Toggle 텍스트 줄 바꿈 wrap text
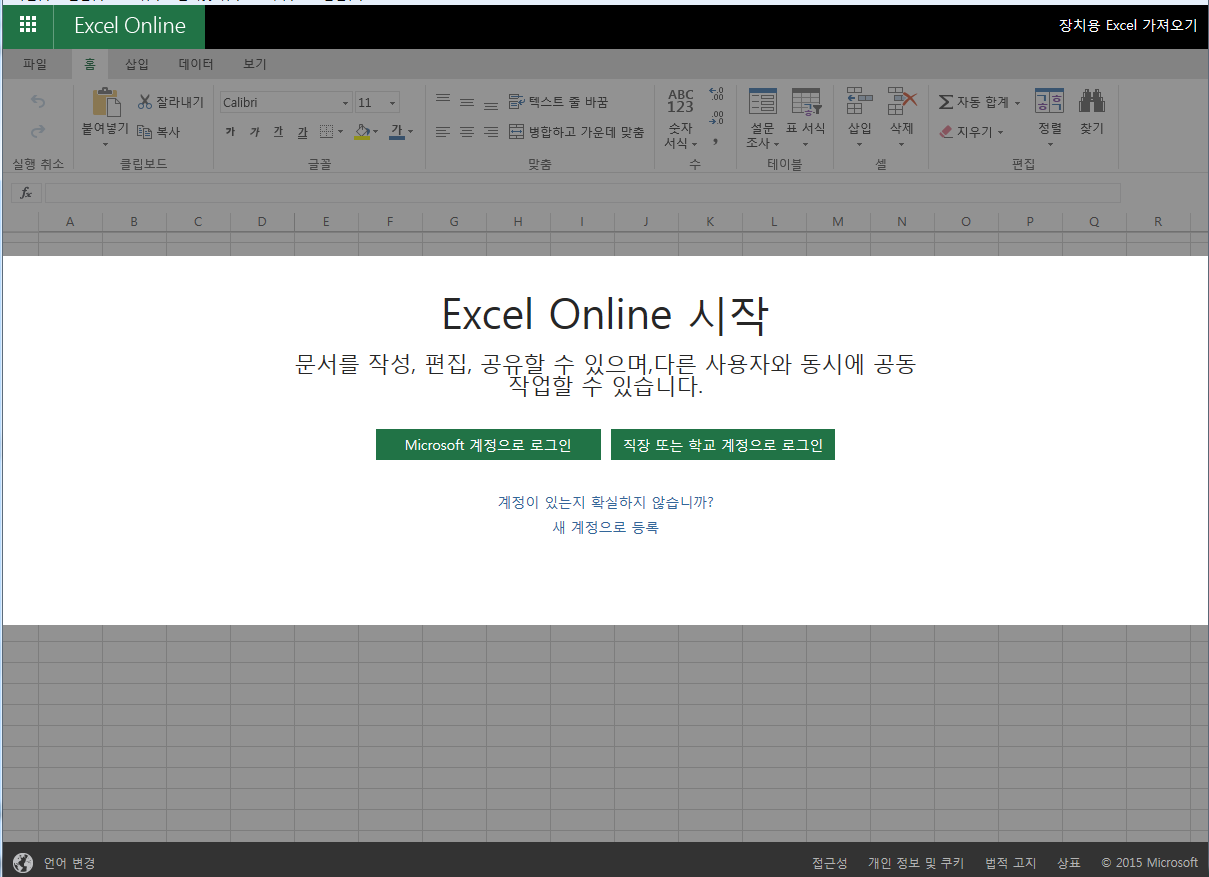The width and height of the screenshot is (1209, 877). pos(558,102)
